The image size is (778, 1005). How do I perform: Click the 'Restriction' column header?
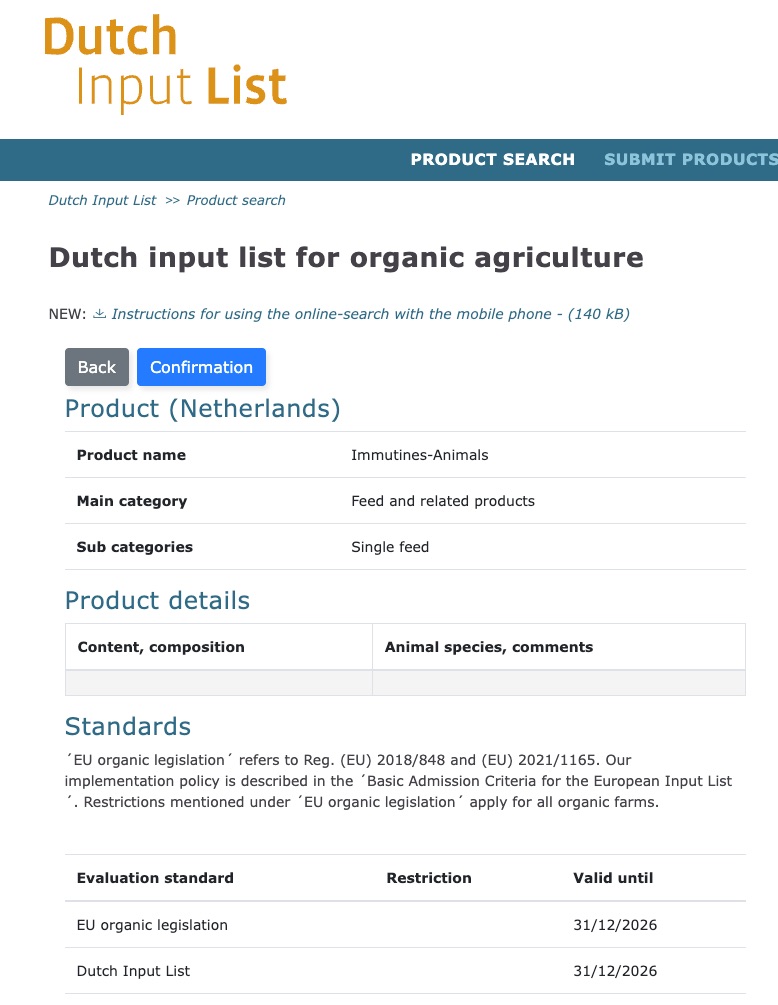click(x=428, y=878)
